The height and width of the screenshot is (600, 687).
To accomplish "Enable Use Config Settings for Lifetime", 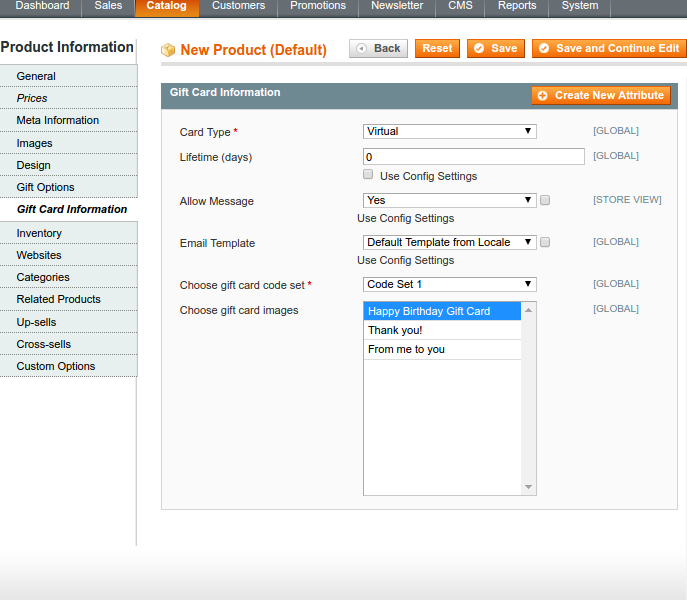I will click(369, 176).
